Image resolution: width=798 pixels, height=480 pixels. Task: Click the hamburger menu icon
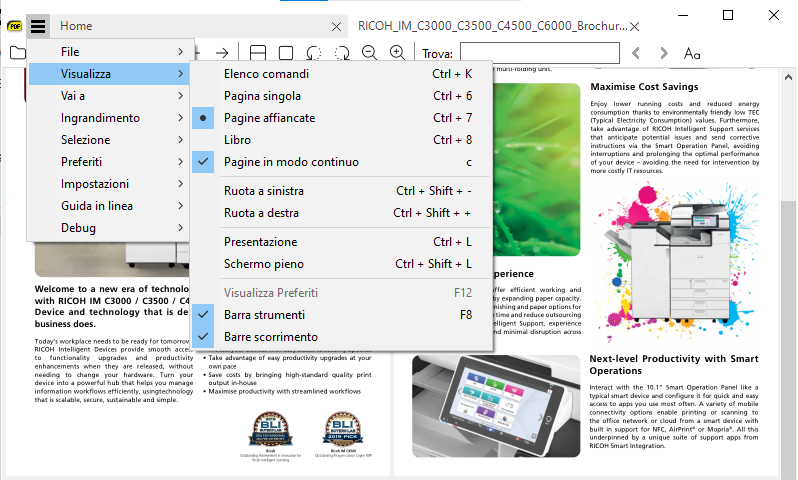point(38,25)
